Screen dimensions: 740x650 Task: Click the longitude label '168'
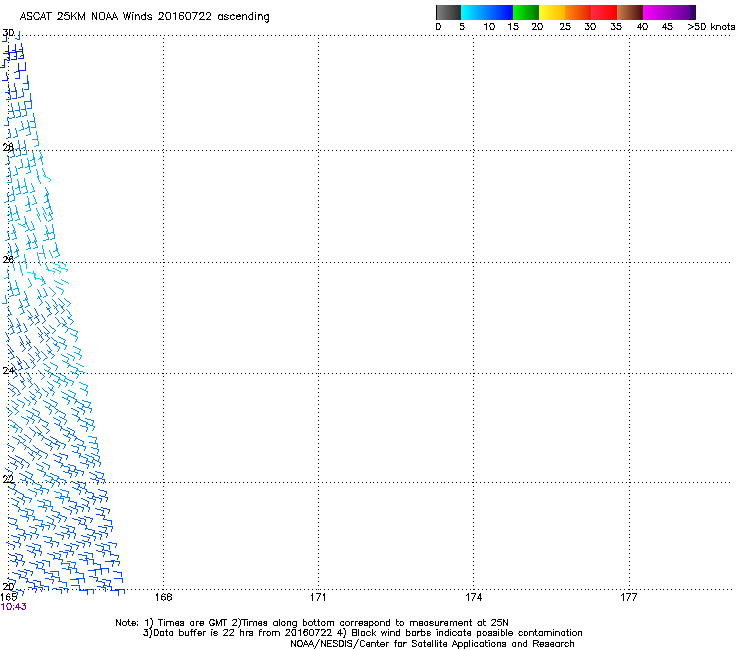[x=163, y=597]
